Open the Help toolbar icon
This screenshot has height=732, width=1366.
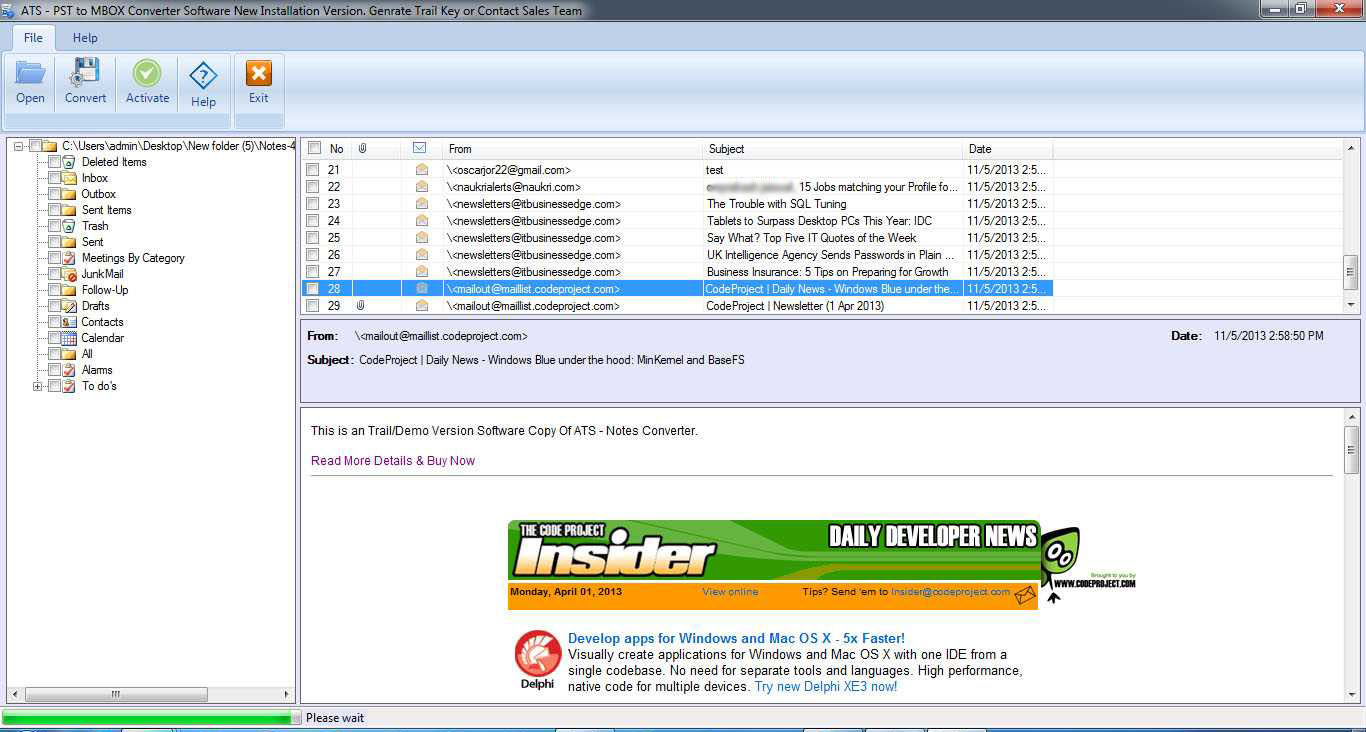(x=203, y=76)
